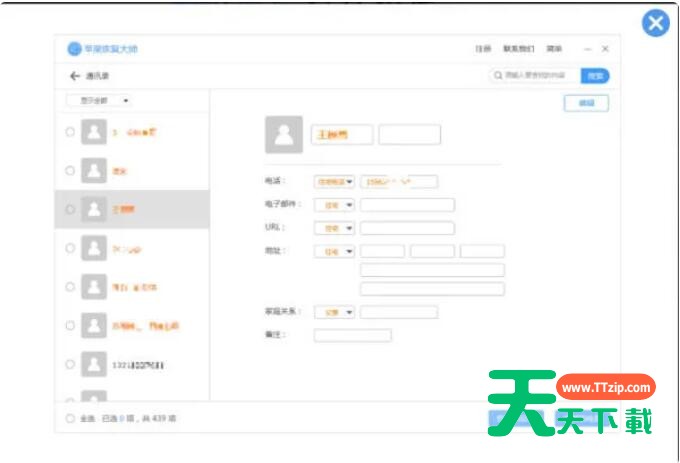Screen dimensions: 680x463
Task: Toggle the select-all option at bottom
Action: [70, 418]
